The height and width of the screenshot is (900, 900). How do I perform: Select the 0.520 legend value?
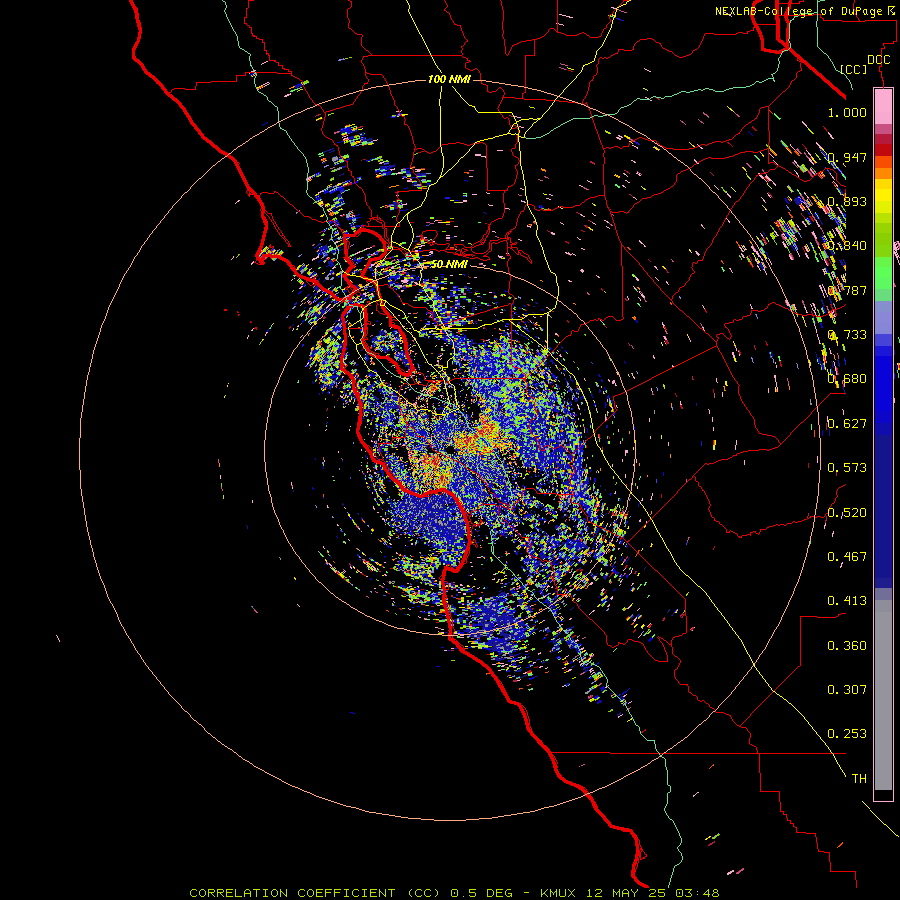[x=847, y=513]
